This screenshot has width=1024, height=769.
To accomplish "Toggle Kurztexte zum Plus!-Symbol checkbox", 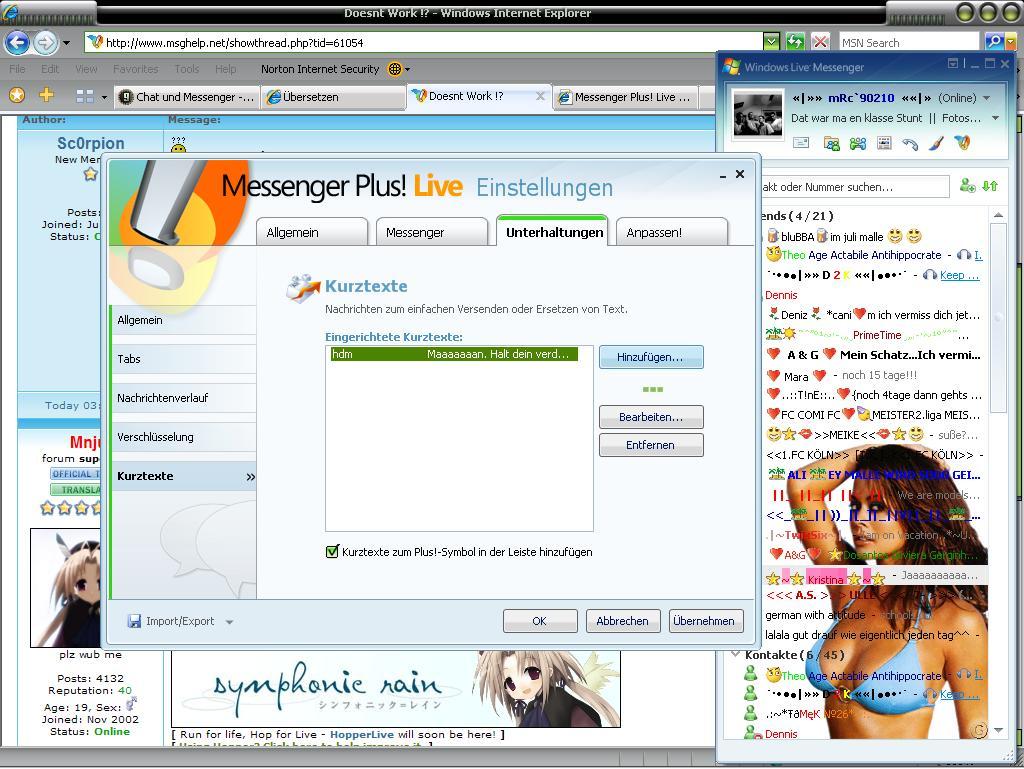I will click(x=333, y=552).
